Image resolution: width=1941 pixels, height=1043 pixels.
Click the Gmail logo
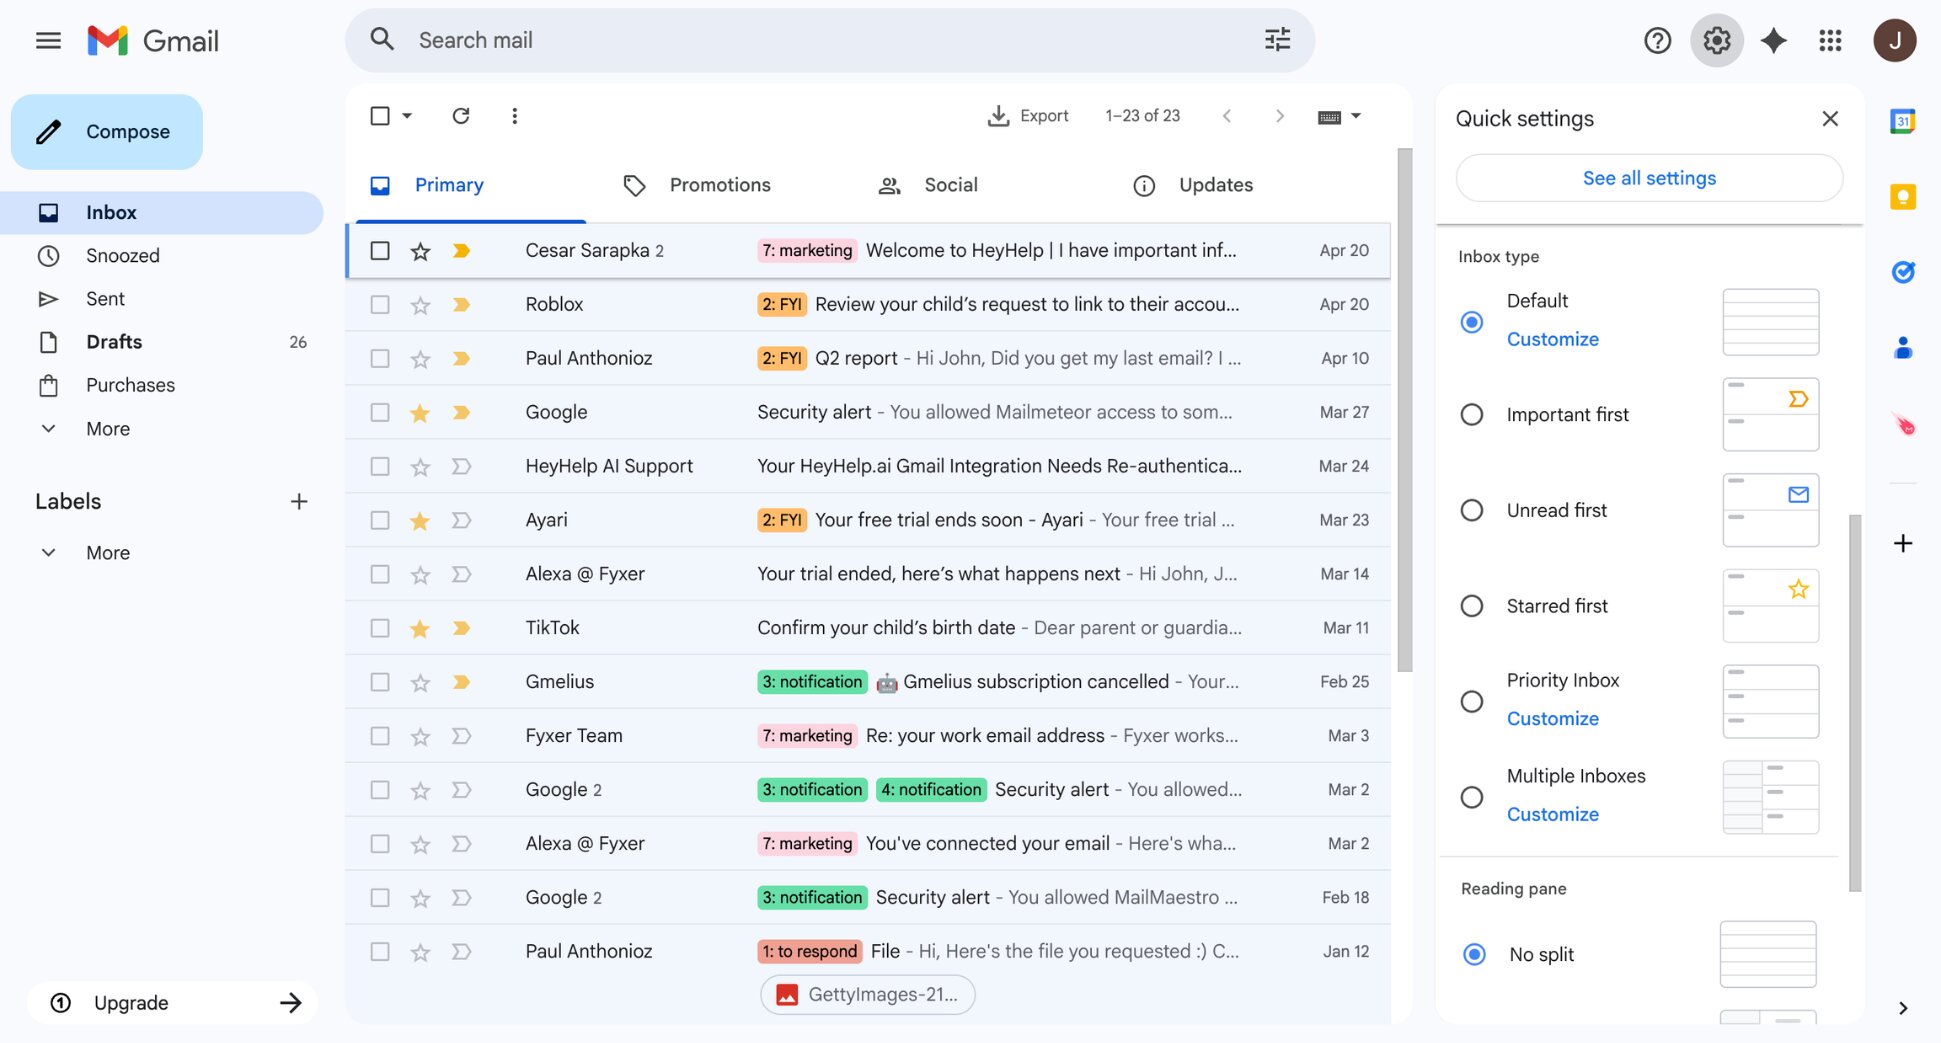(153, 41)
